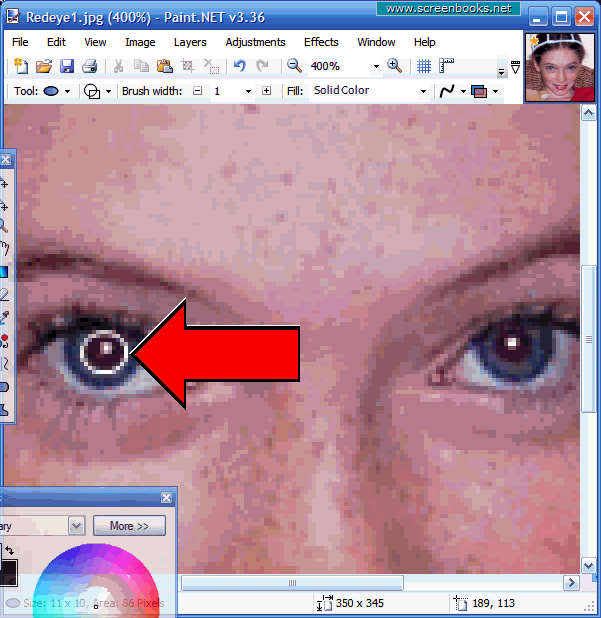
Task: Zoom in using the magnifier plus icon
Action: [394, 66]
